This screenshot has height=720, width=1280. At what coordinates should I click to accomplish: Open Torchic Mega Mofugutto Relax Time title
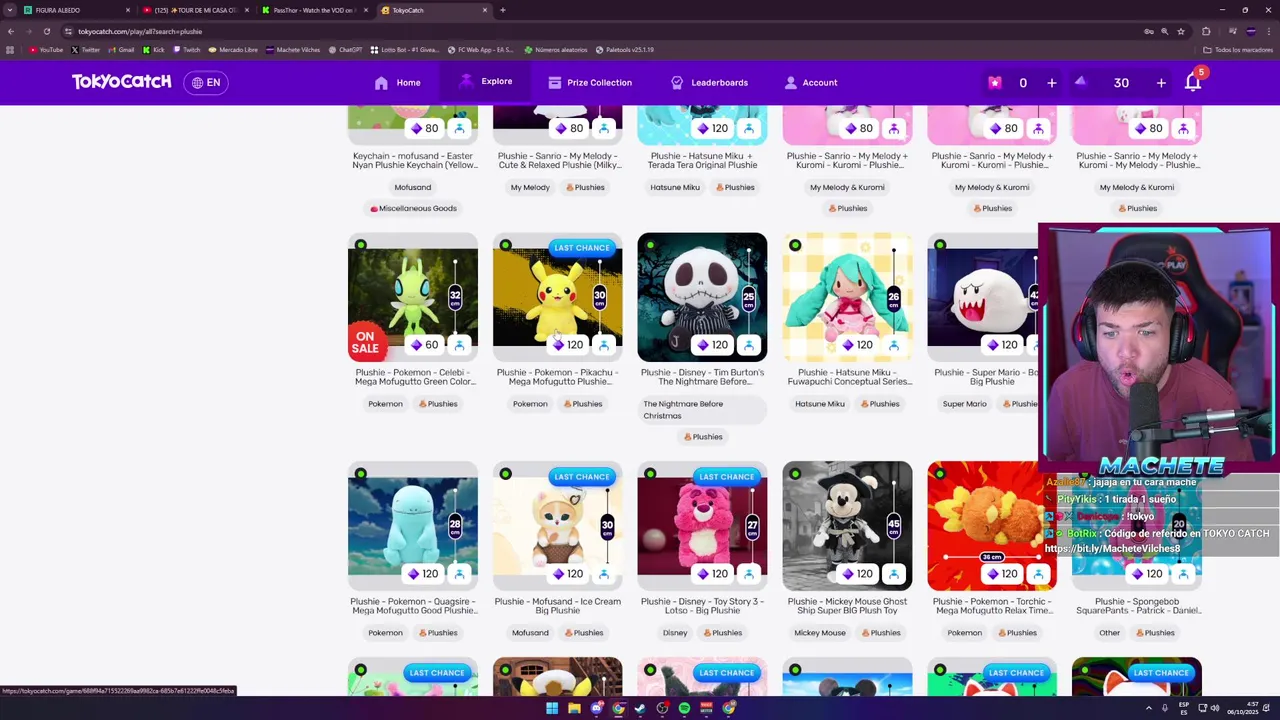992,606
